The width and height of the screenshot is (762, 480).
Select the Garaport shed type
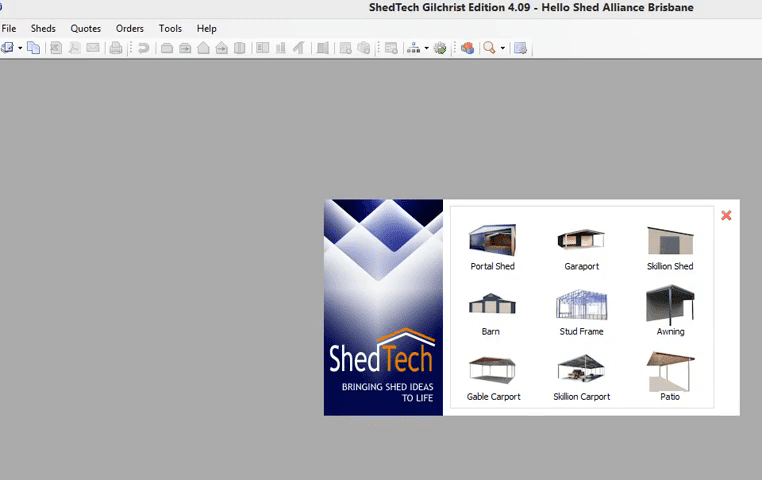tap(581, 247)
